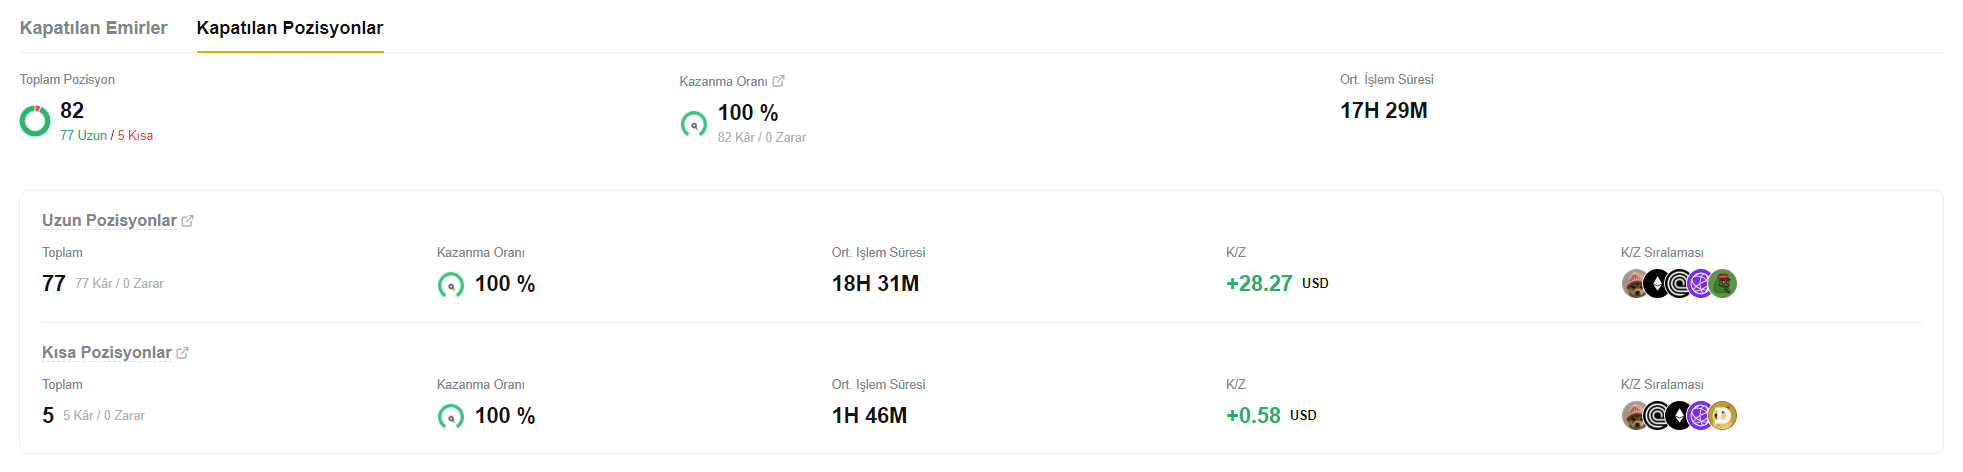This screenshot has height=472, width=1963.
Task: Click the dog-with-hat coin in long positions ranking
Action: pos(1634,284)
